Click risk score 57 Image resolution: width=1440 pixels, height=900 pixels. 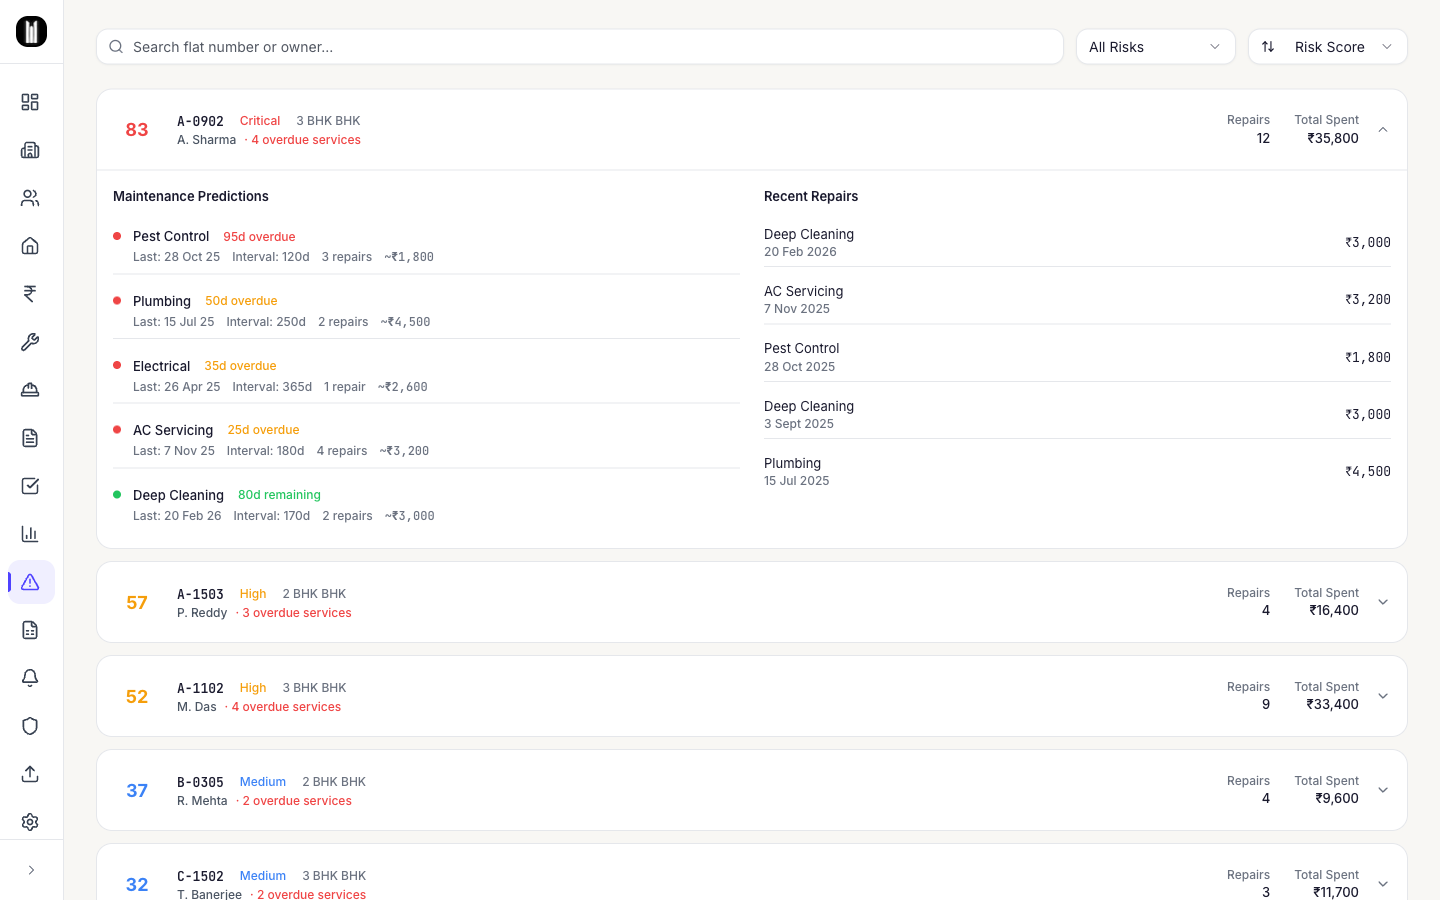point(137,602)
